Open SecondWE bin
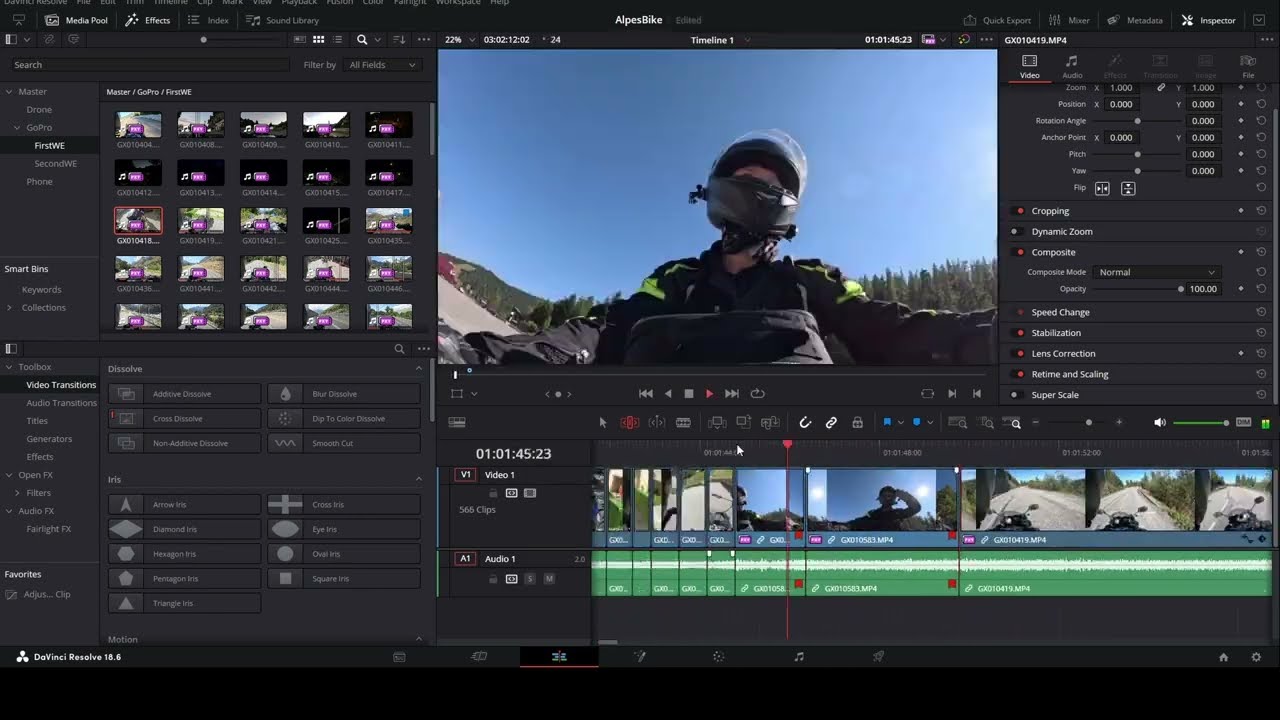 (x=55, y=164)
